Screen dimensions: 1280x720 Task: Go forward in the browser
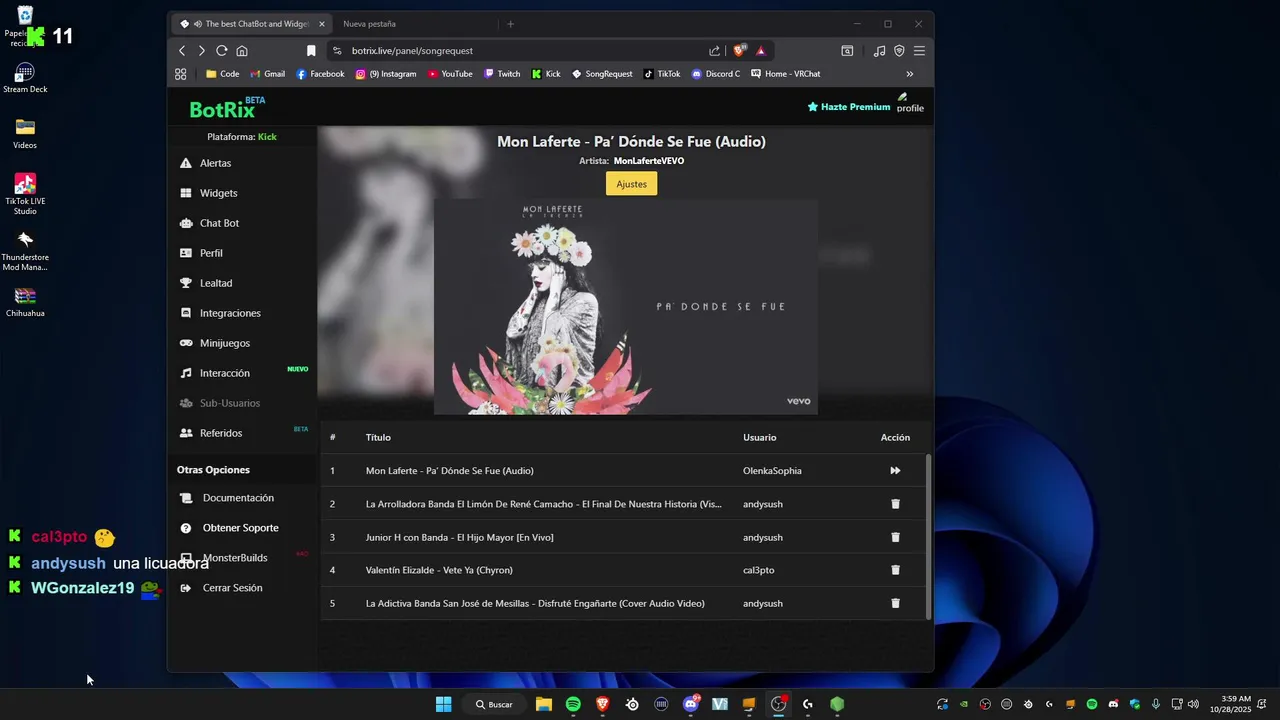pos(202,51)
